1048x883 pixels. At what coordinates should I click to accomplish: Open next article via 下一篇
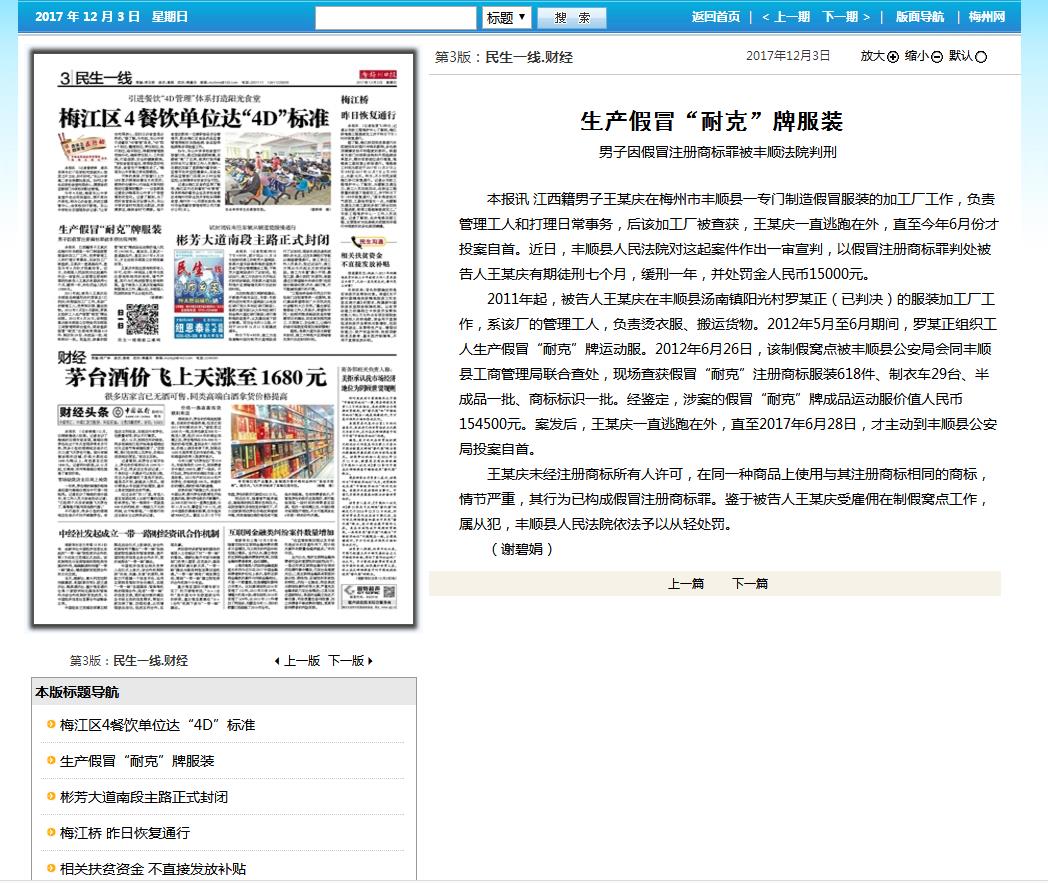750,584
